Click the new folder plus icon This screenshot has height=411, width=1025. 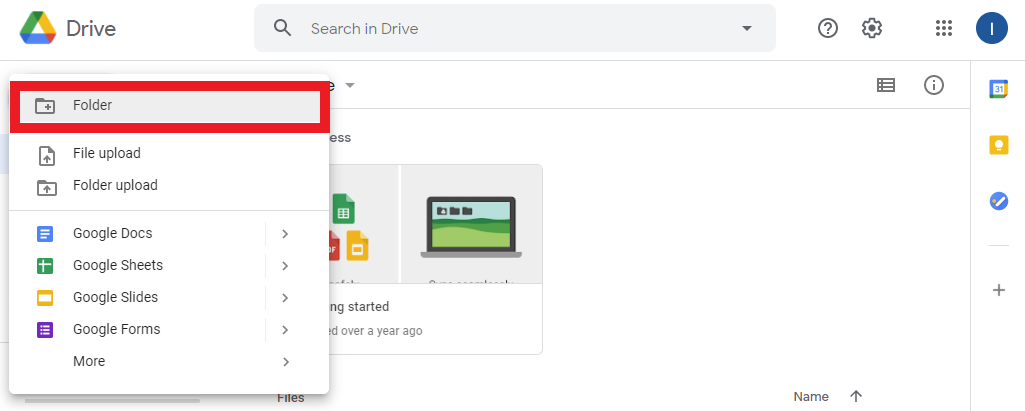point(45,106)
